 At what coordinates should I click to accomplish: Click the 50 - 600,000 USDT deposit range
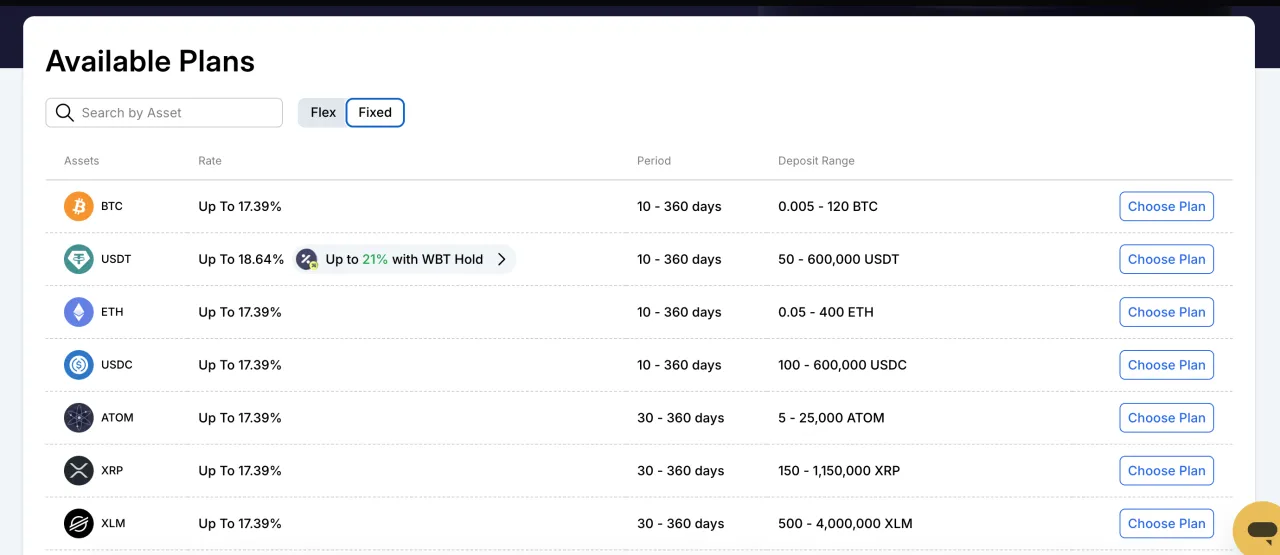coord(839,260)
